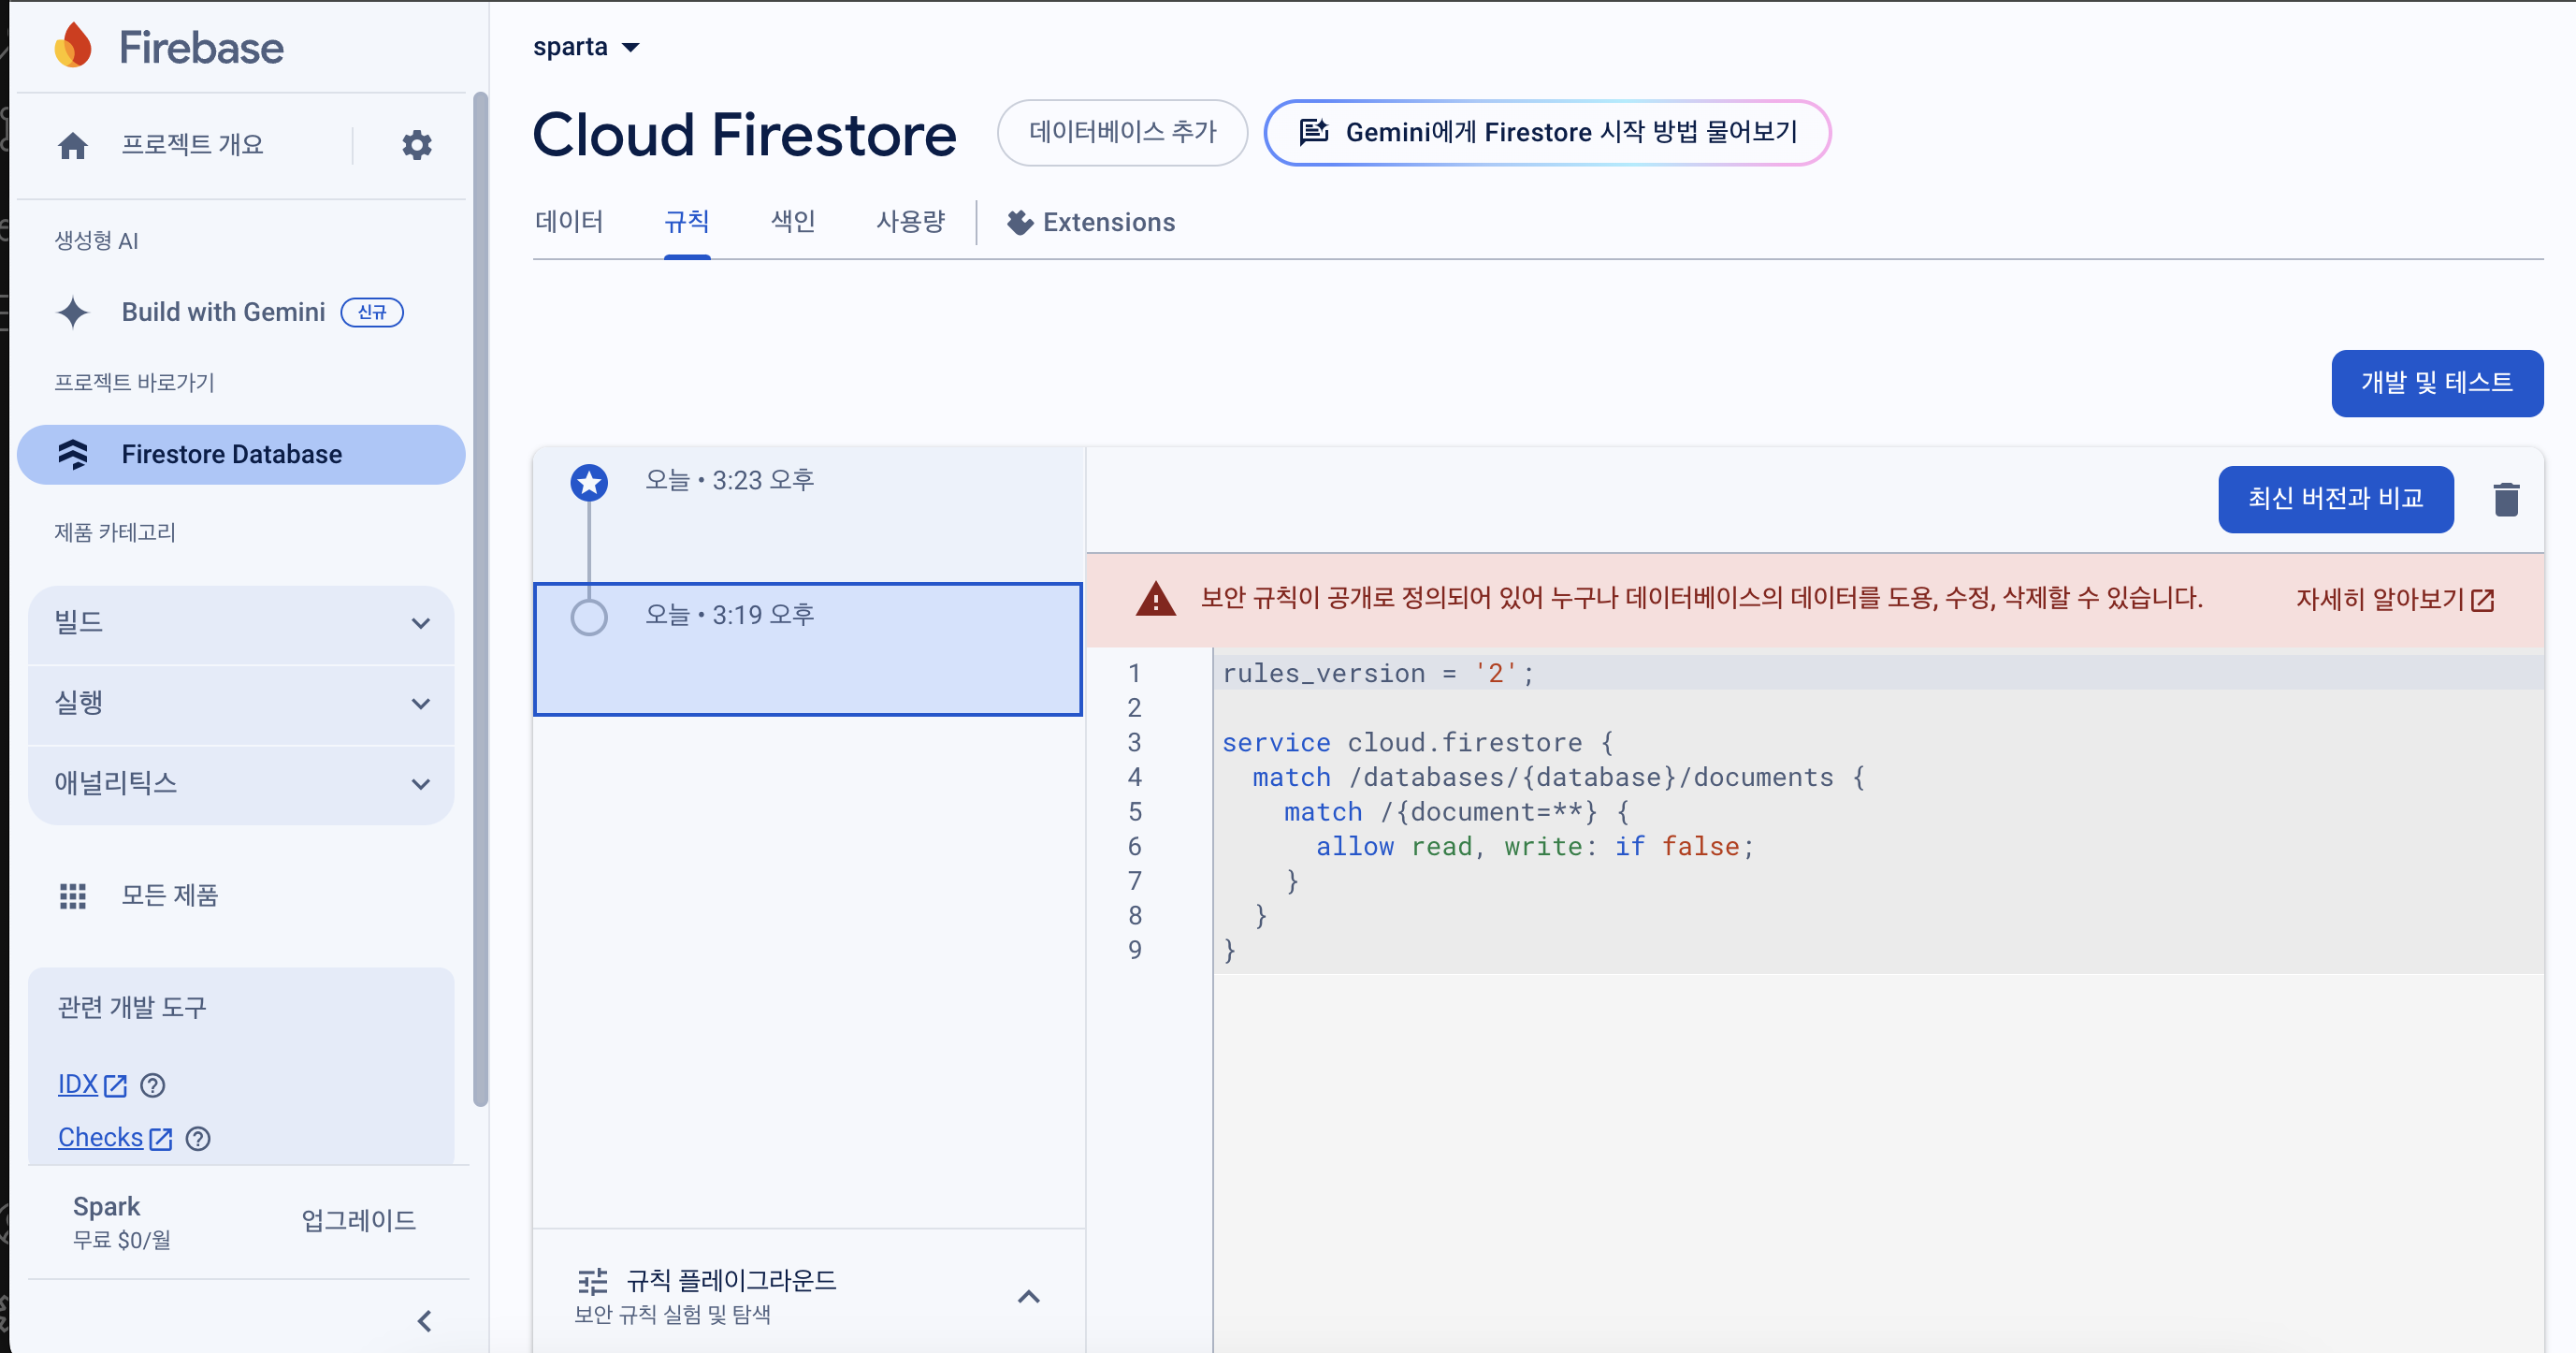Click the Firebase flame logo

click(73, 46)
